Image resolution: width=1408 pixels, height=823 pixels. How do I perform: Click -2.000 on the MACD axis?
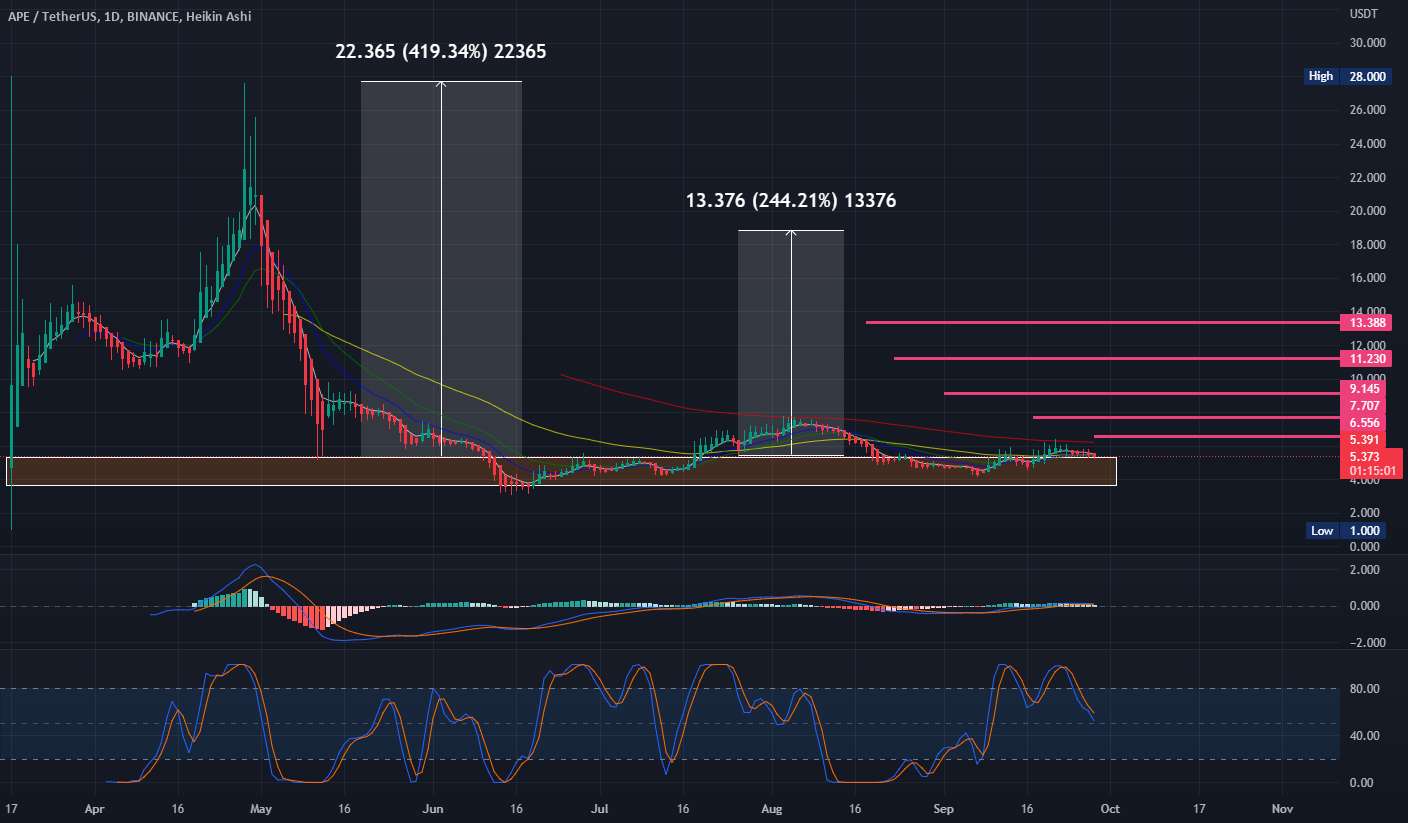point(1366,643)
